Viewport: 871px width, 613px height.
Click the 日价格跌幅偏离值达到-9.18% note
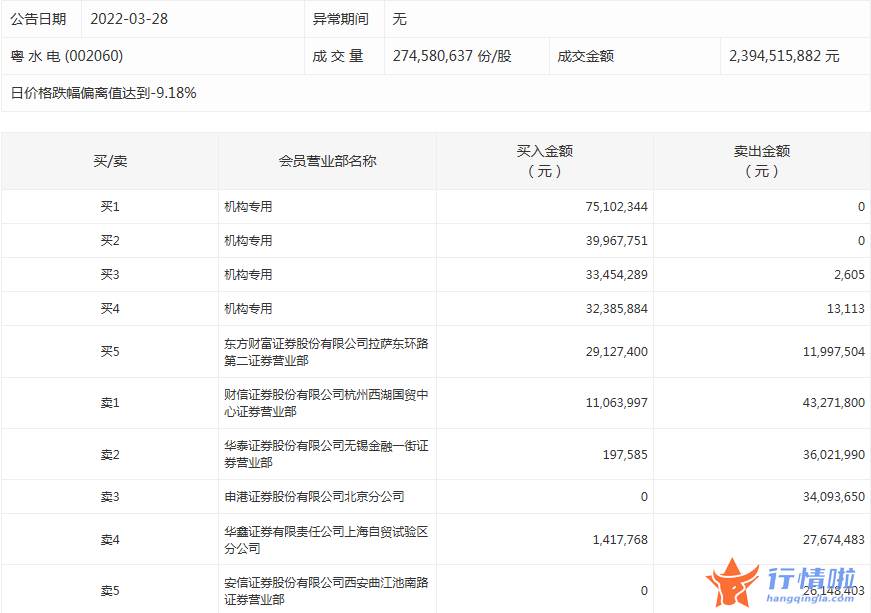click(x=103, y=93)
